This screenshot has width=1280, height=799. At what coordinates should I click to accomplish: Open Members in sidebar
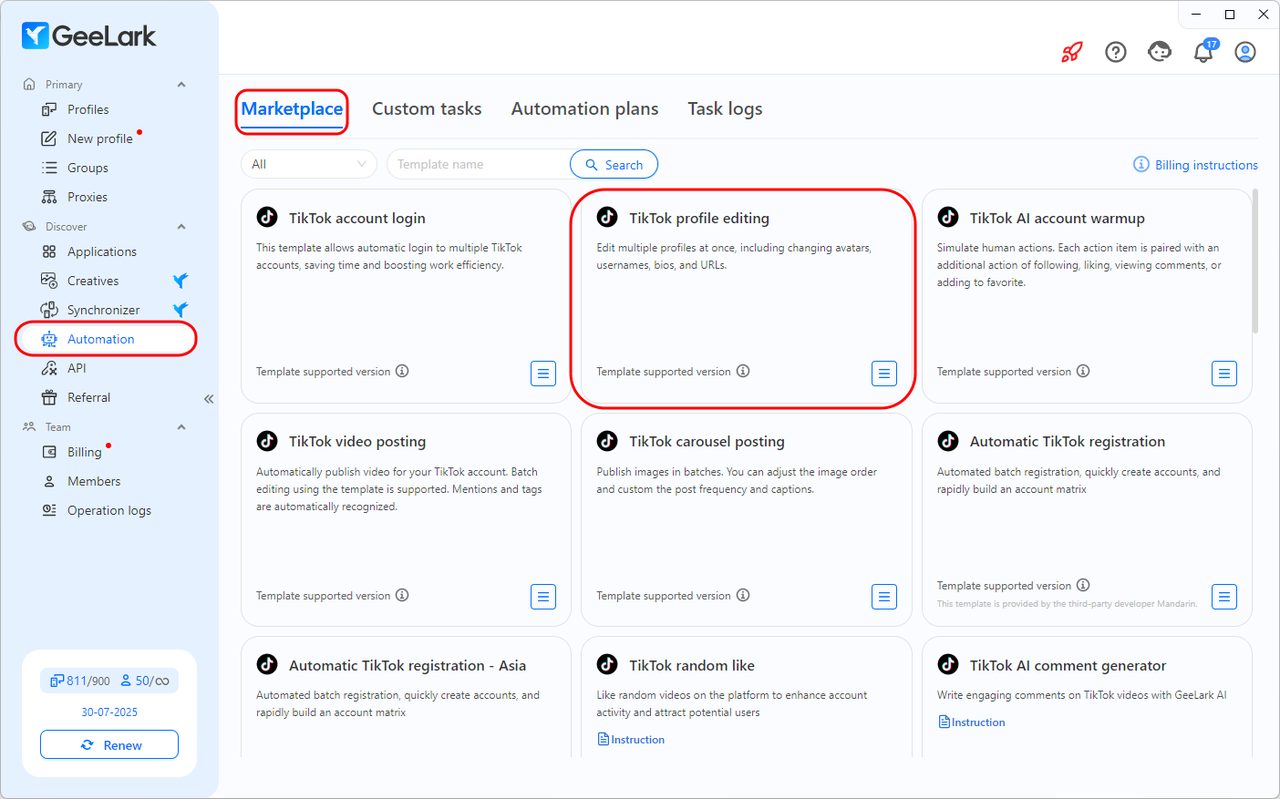tap(94, 481)
